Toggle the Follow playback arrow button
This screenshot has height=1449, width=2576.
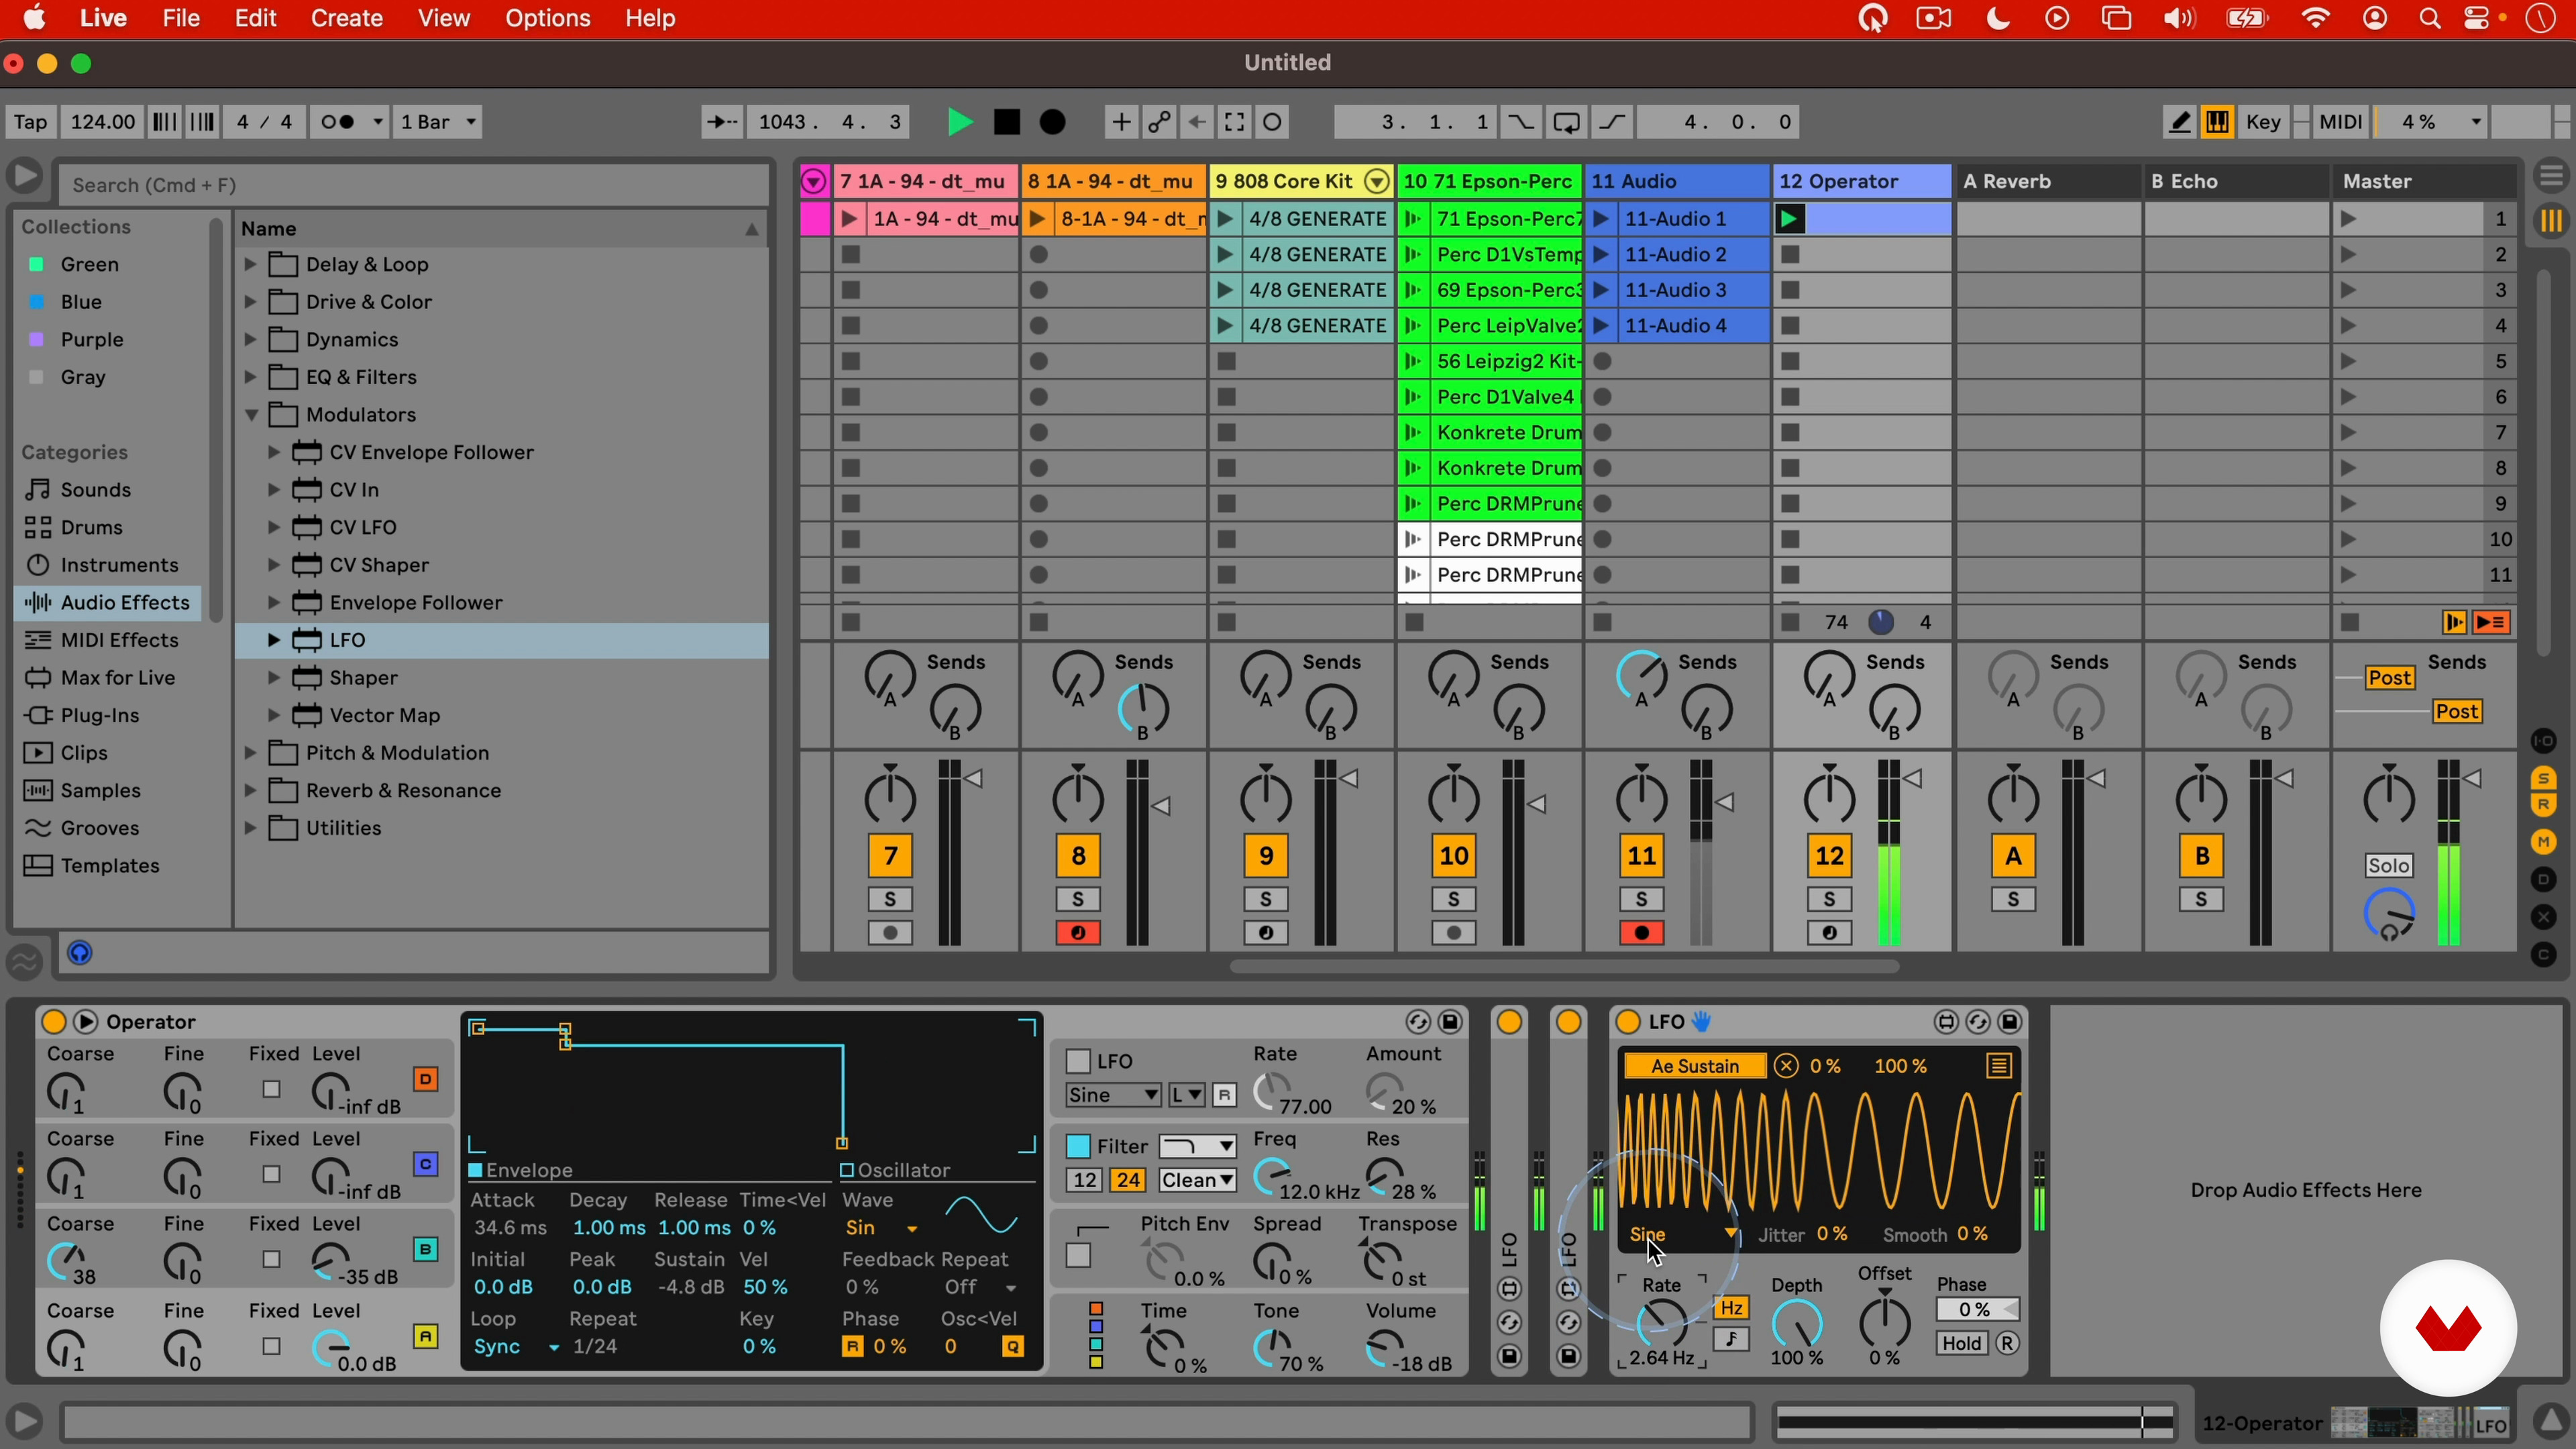click(721, 122)
